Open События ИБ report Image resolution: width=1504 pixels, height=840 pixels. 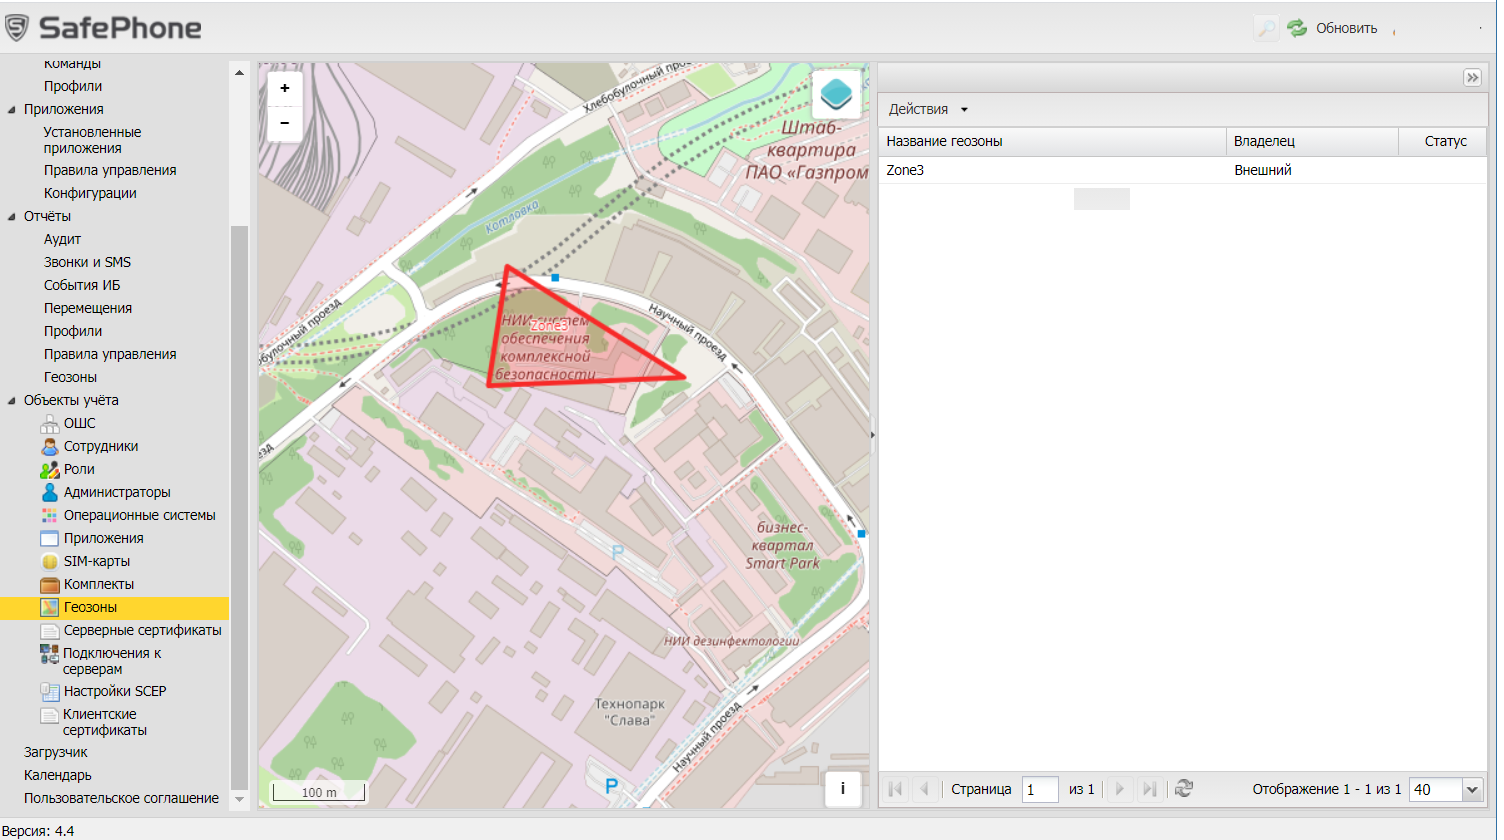82,285
